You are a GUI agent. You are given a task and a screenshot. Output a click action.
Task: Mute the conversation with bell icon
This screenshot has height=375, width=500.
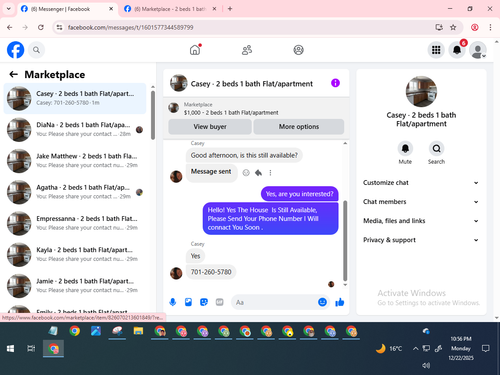coord(405,149)
